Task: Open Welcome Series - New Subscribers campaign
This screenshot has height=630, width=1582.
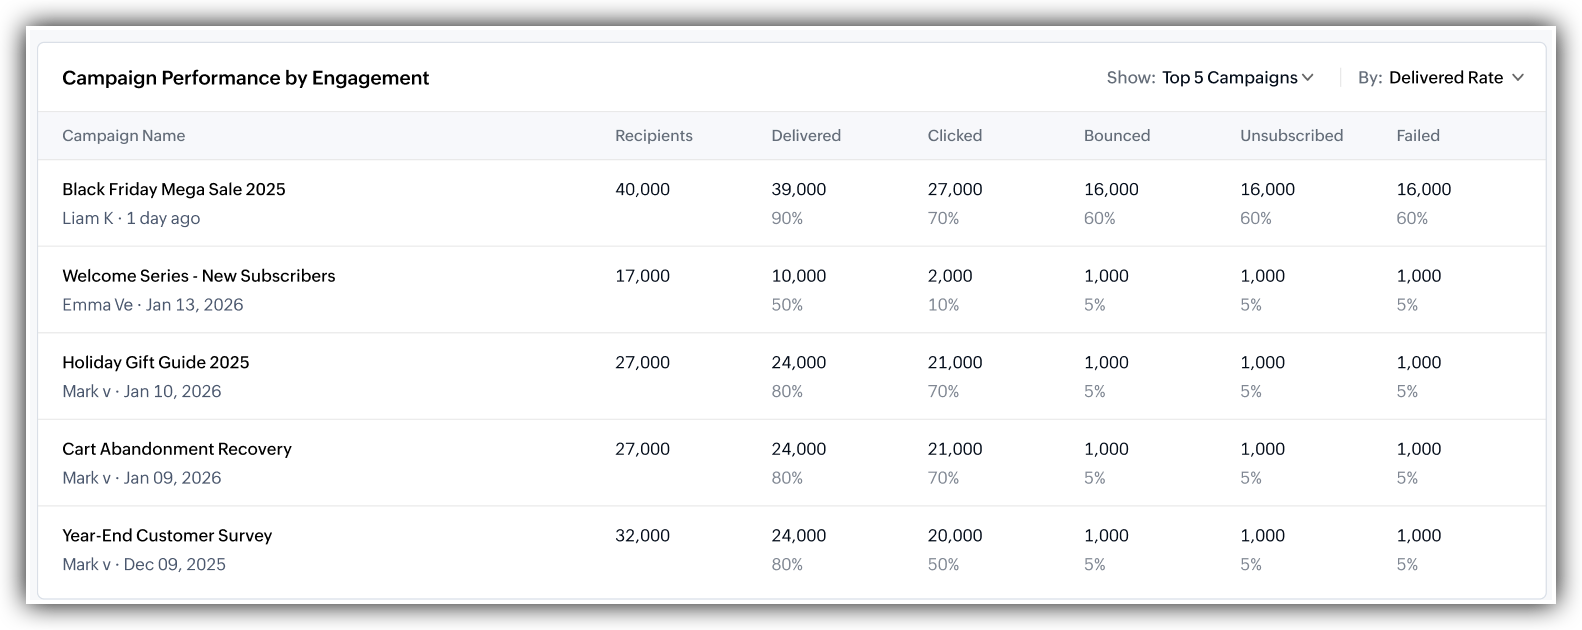Action: [199, 276]
